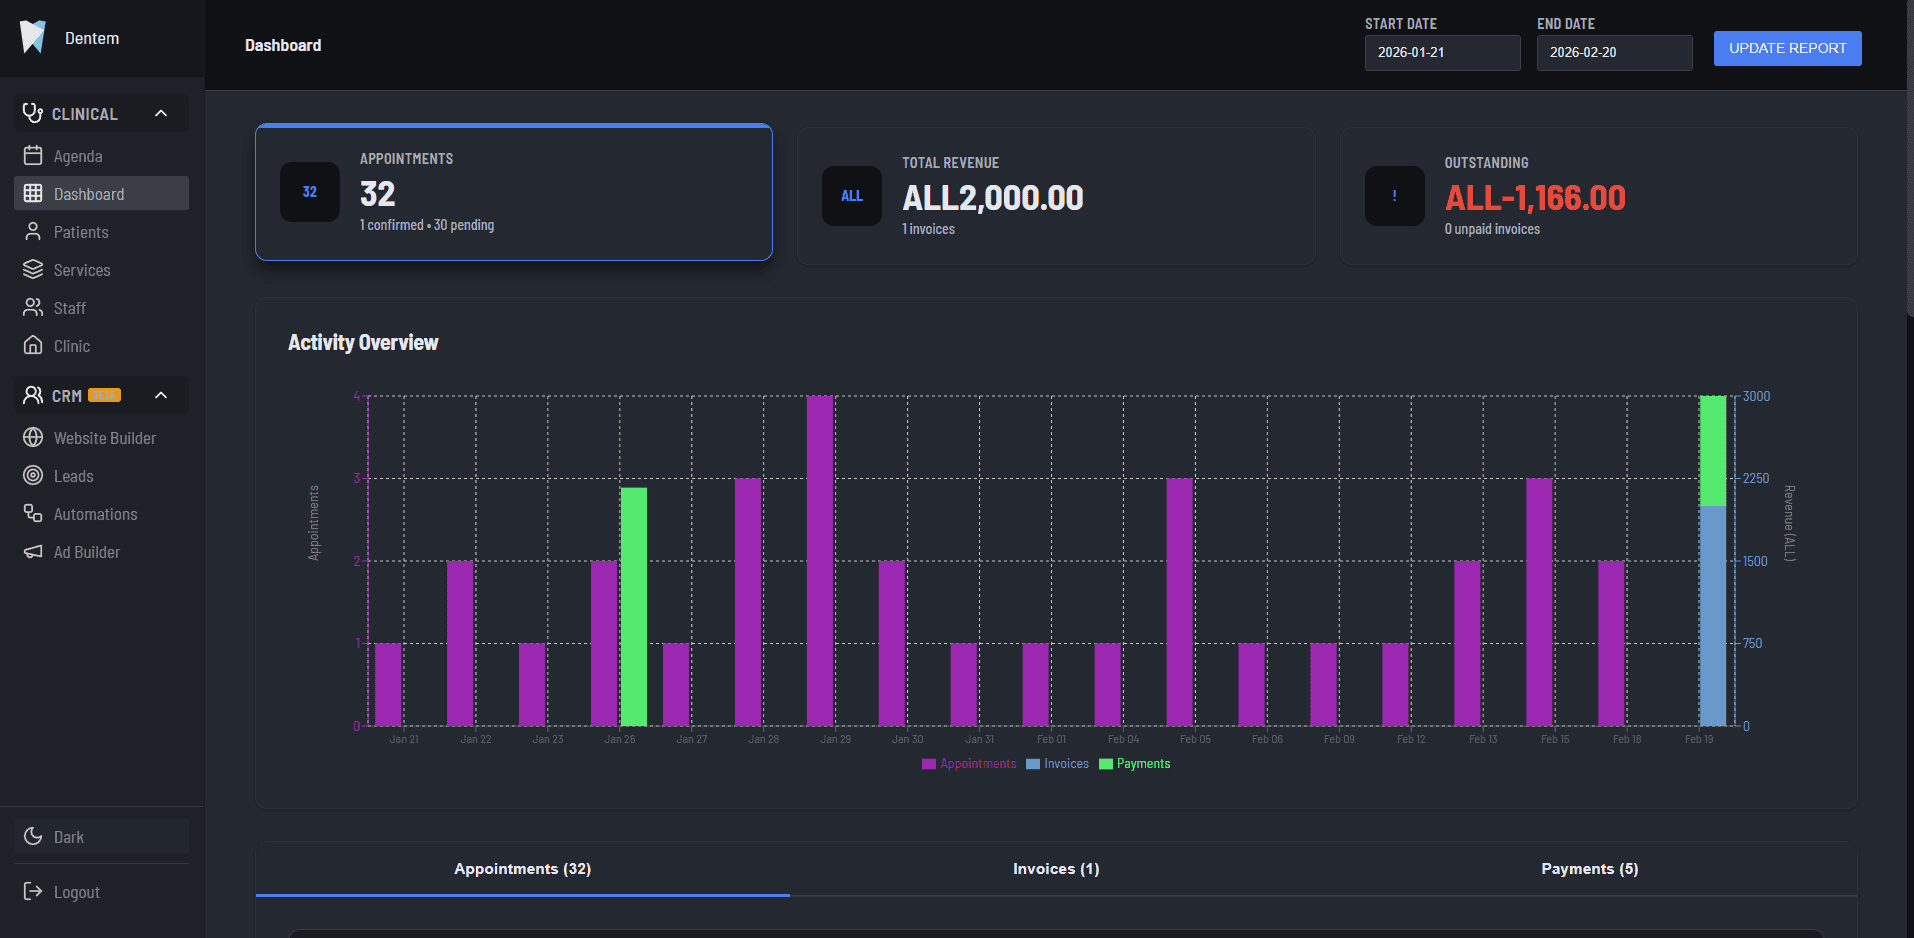1914x938 pixels.
Task: Select the Outstanding summary card
Action: pyautogui.click(x=1598, y=196)
